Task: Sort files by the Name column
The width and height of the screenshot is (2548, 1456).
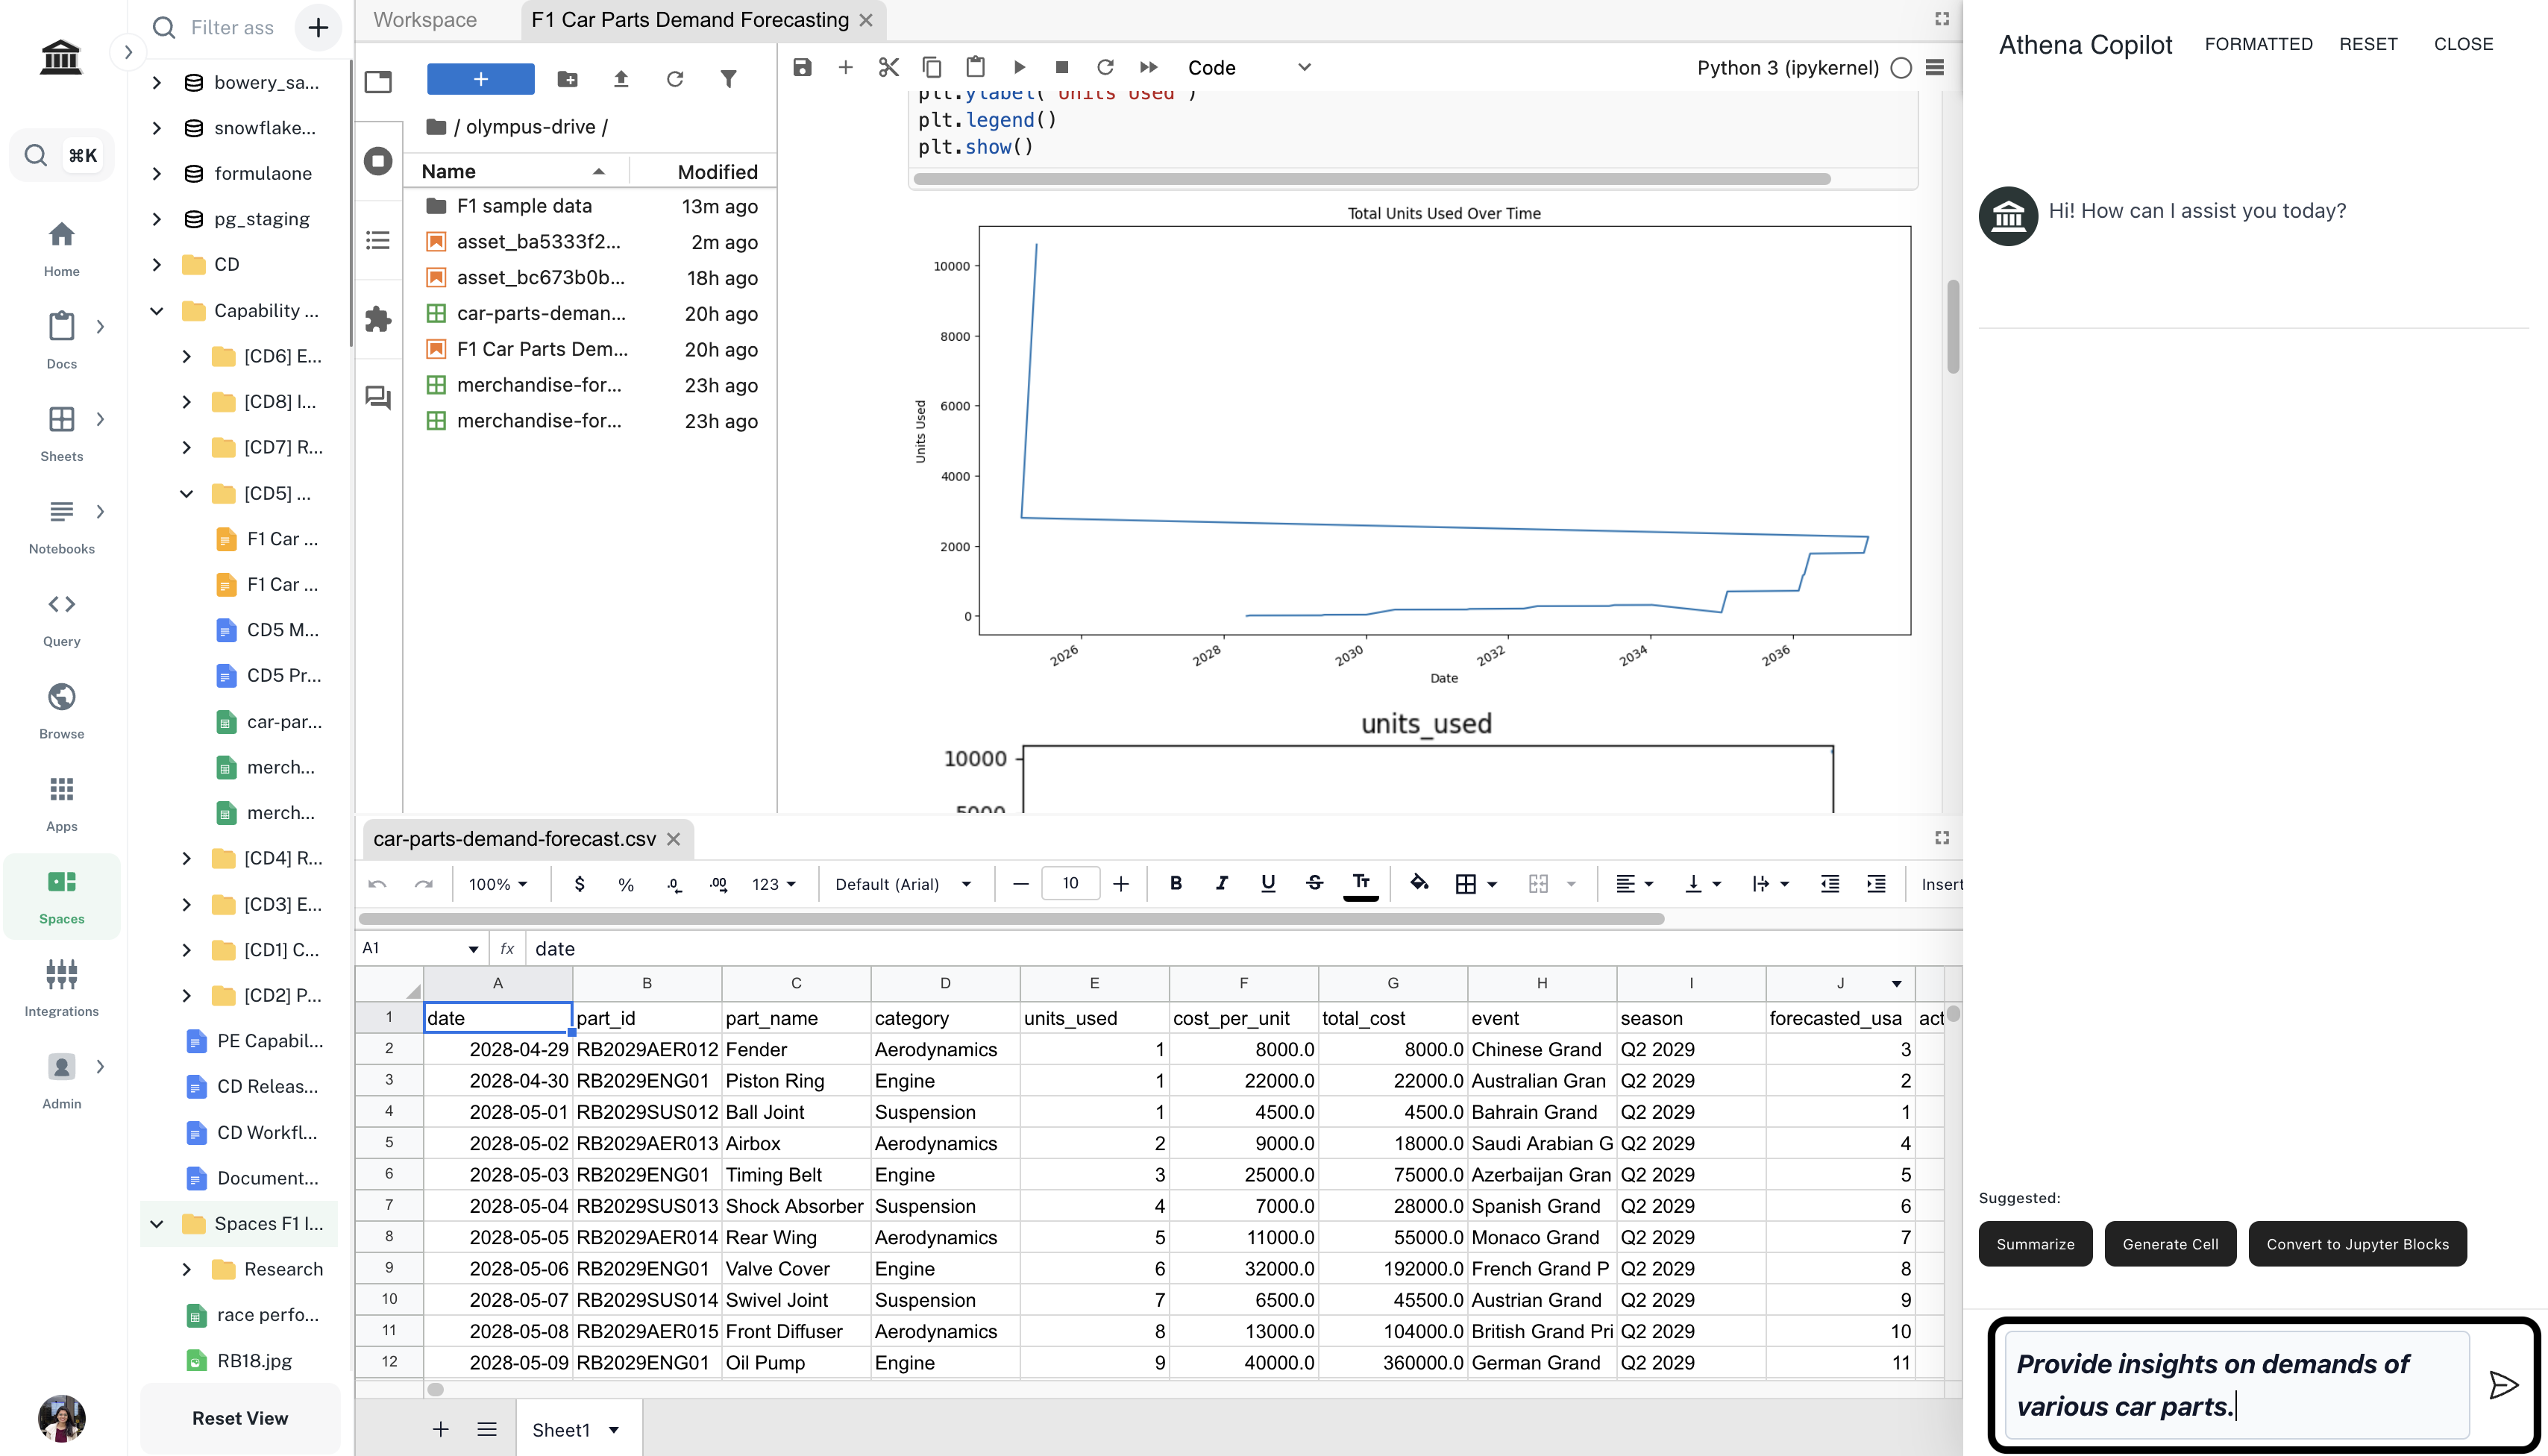Action: pyautogui.click(x=516, y=172)
